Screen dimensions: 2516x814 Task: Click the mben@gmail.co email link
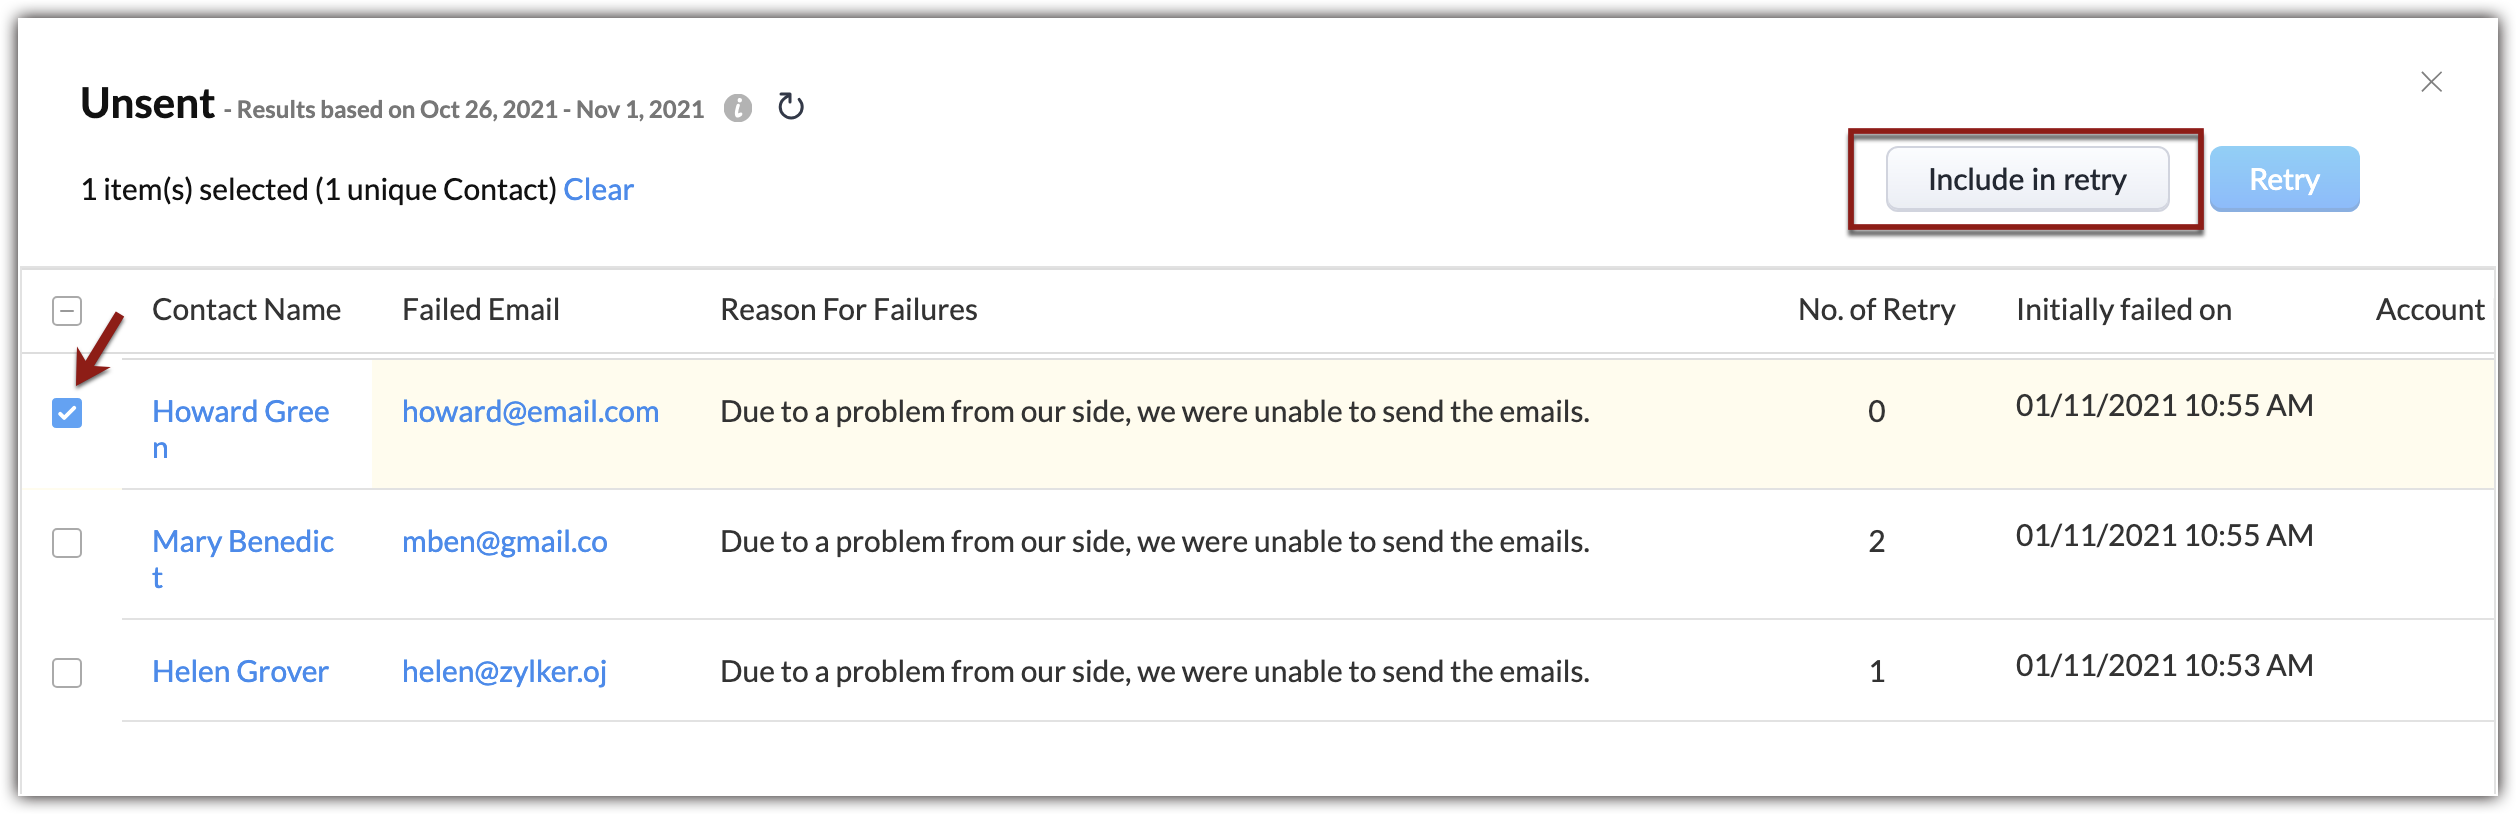pos(504,542)
